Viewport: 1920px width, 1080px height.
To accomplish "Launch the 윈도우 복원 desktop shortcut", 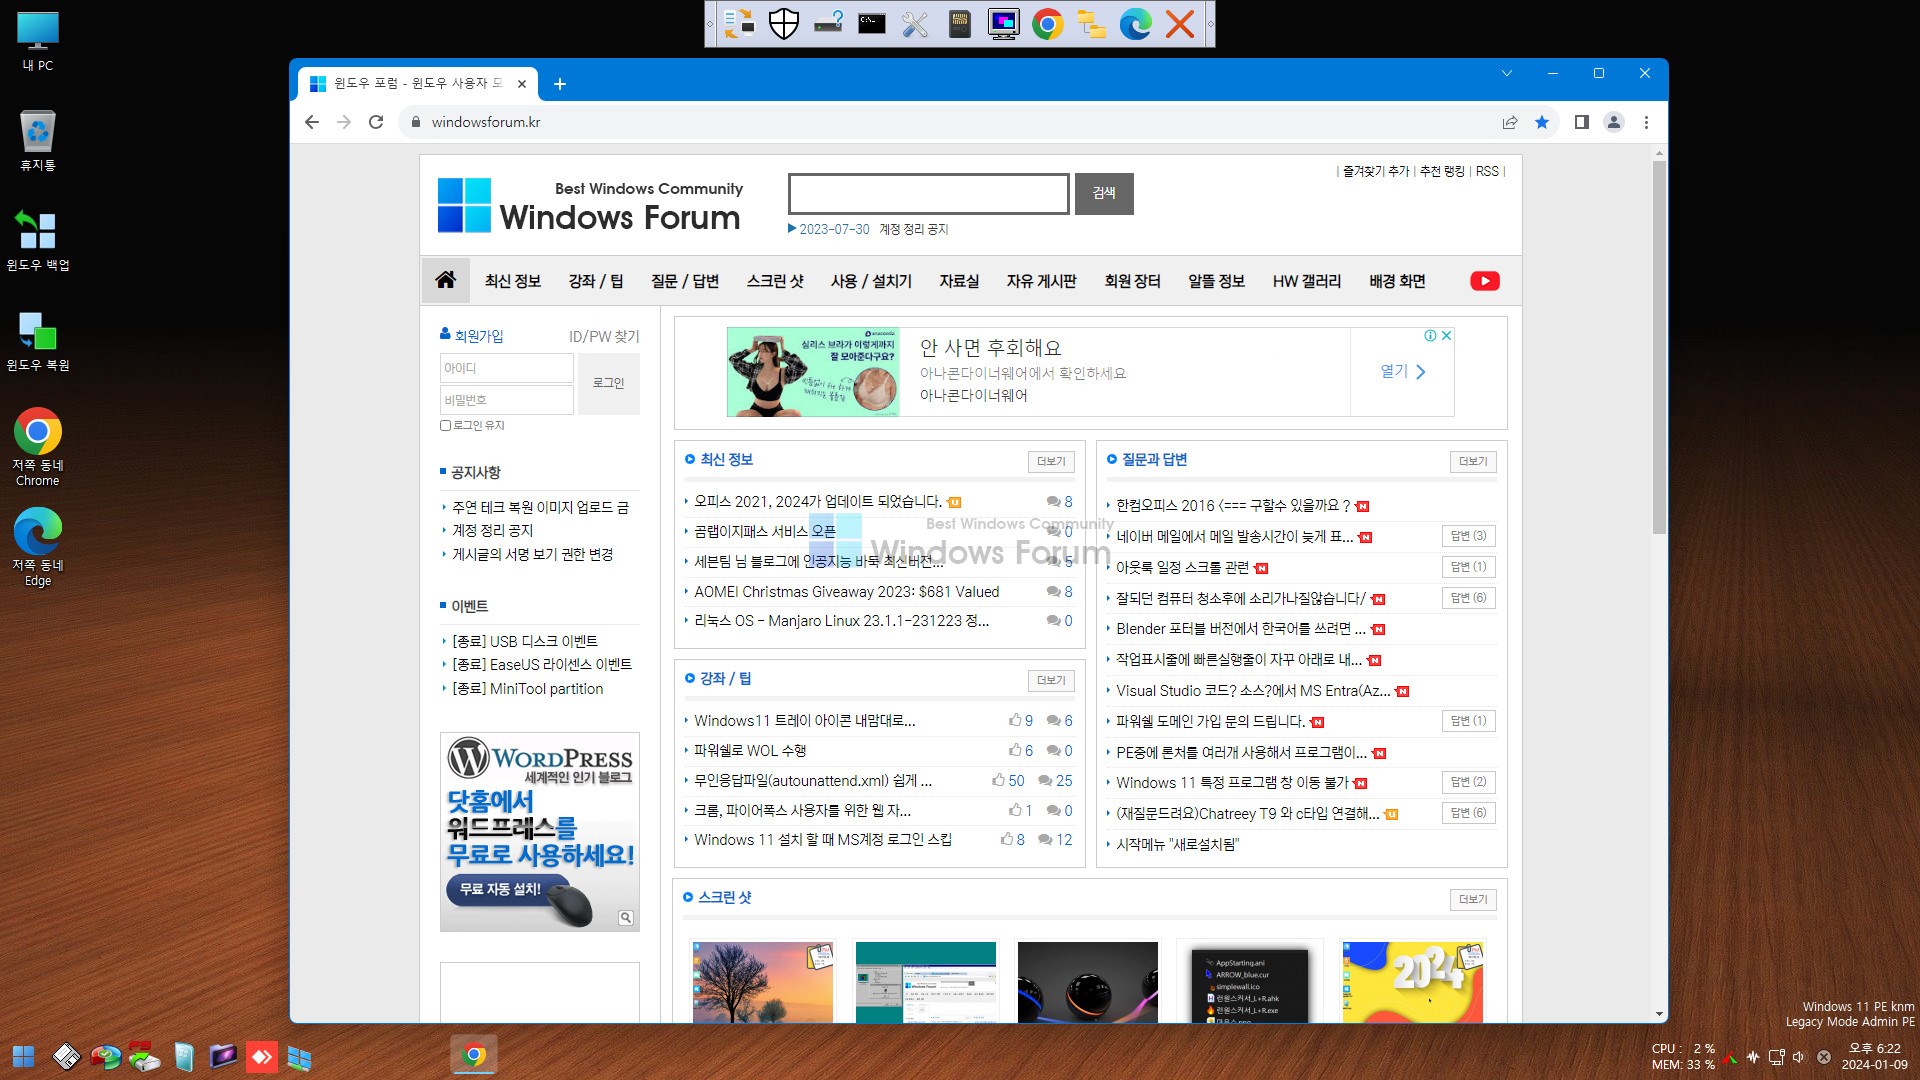I will pos(38,341).
